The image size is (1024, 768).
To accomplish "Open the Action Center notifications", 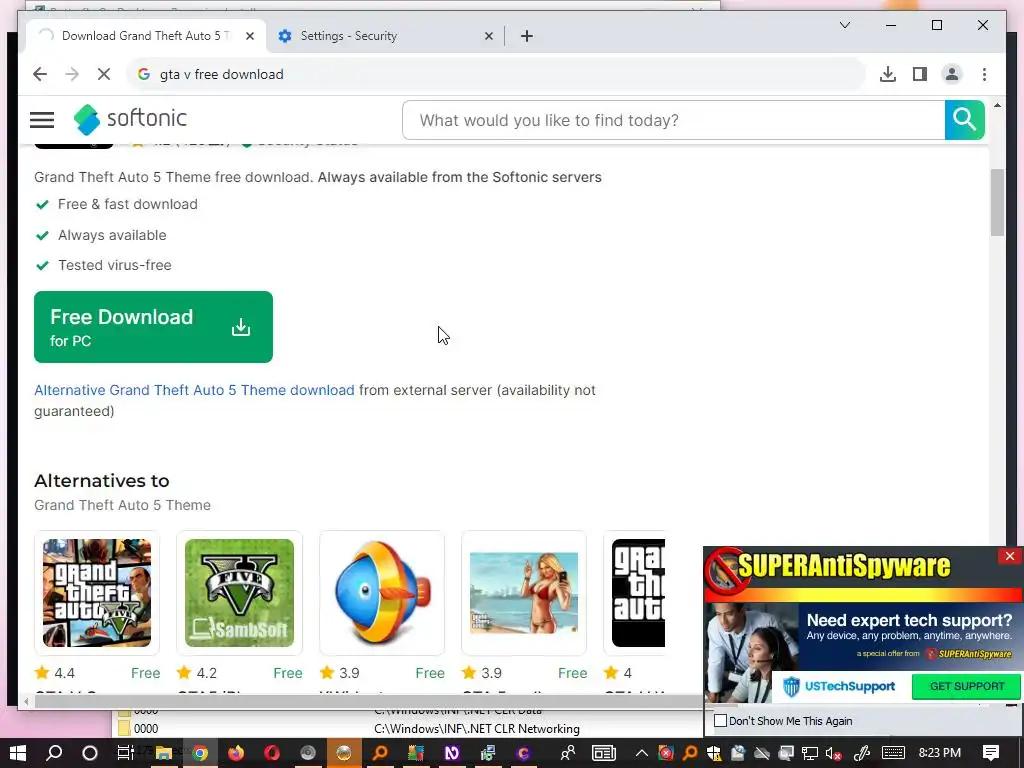I will coord(991,753).
